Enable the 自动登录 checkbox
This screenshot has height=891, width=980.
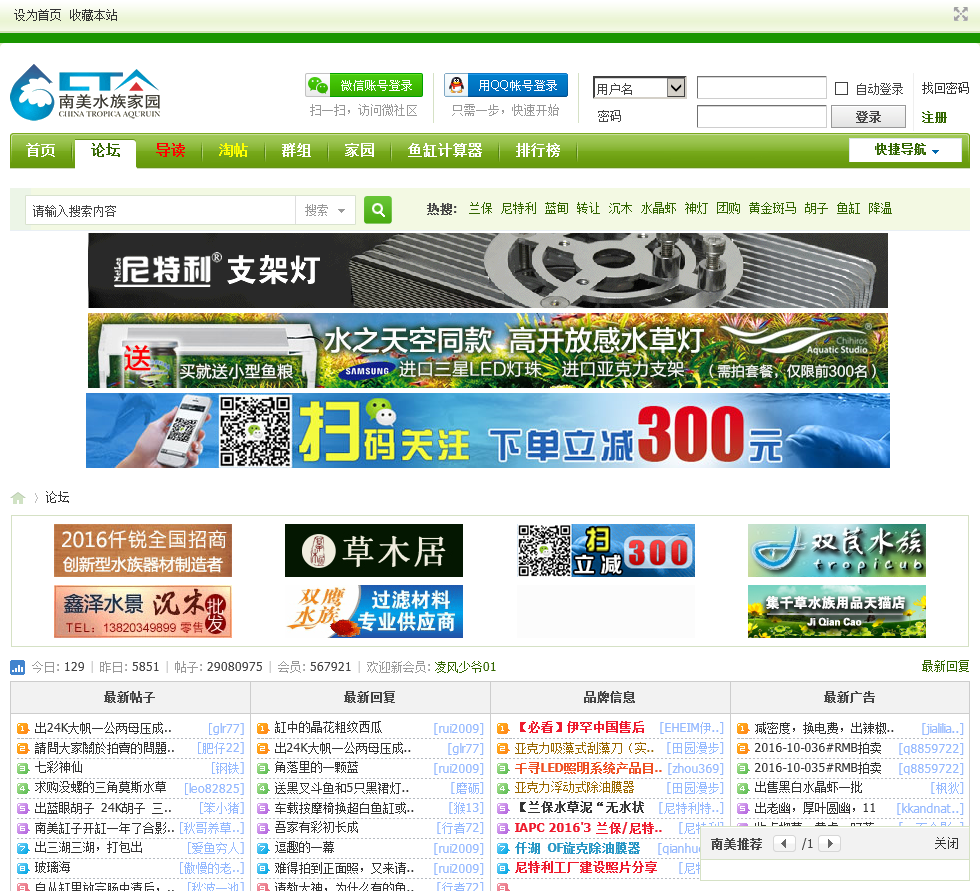pos(841,89)
